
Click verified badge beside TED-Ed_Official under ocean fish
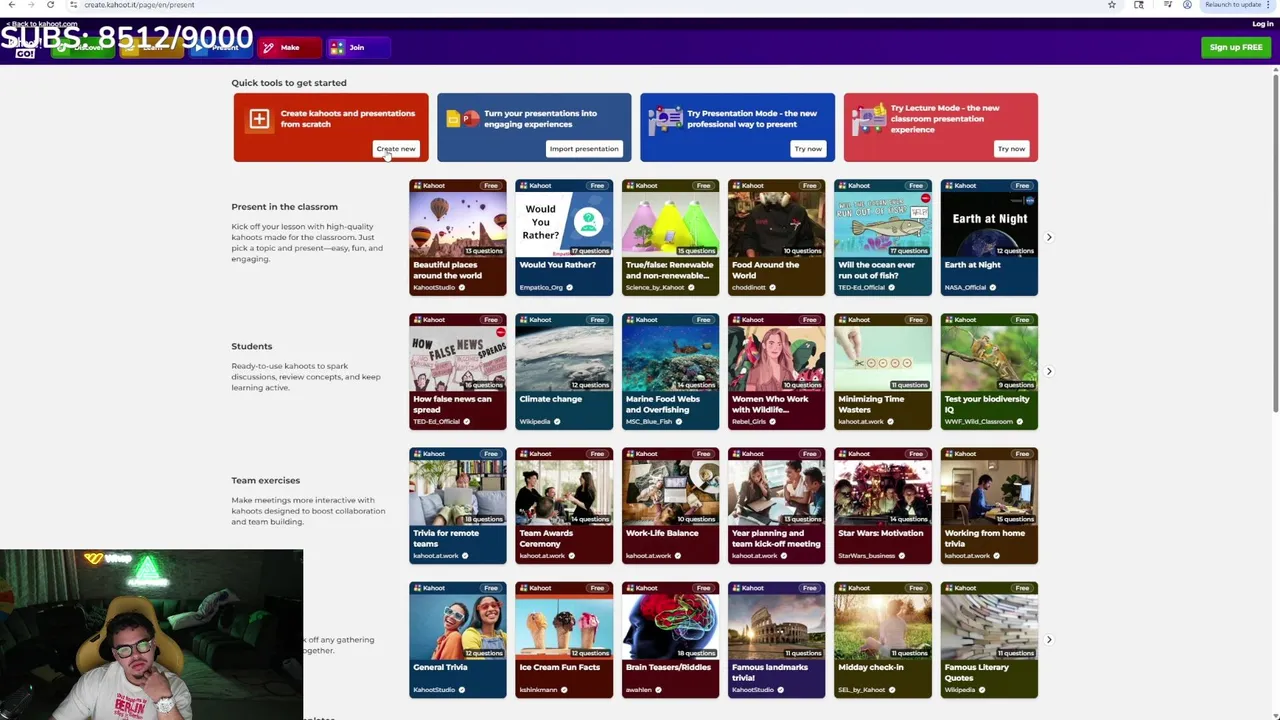890,288
